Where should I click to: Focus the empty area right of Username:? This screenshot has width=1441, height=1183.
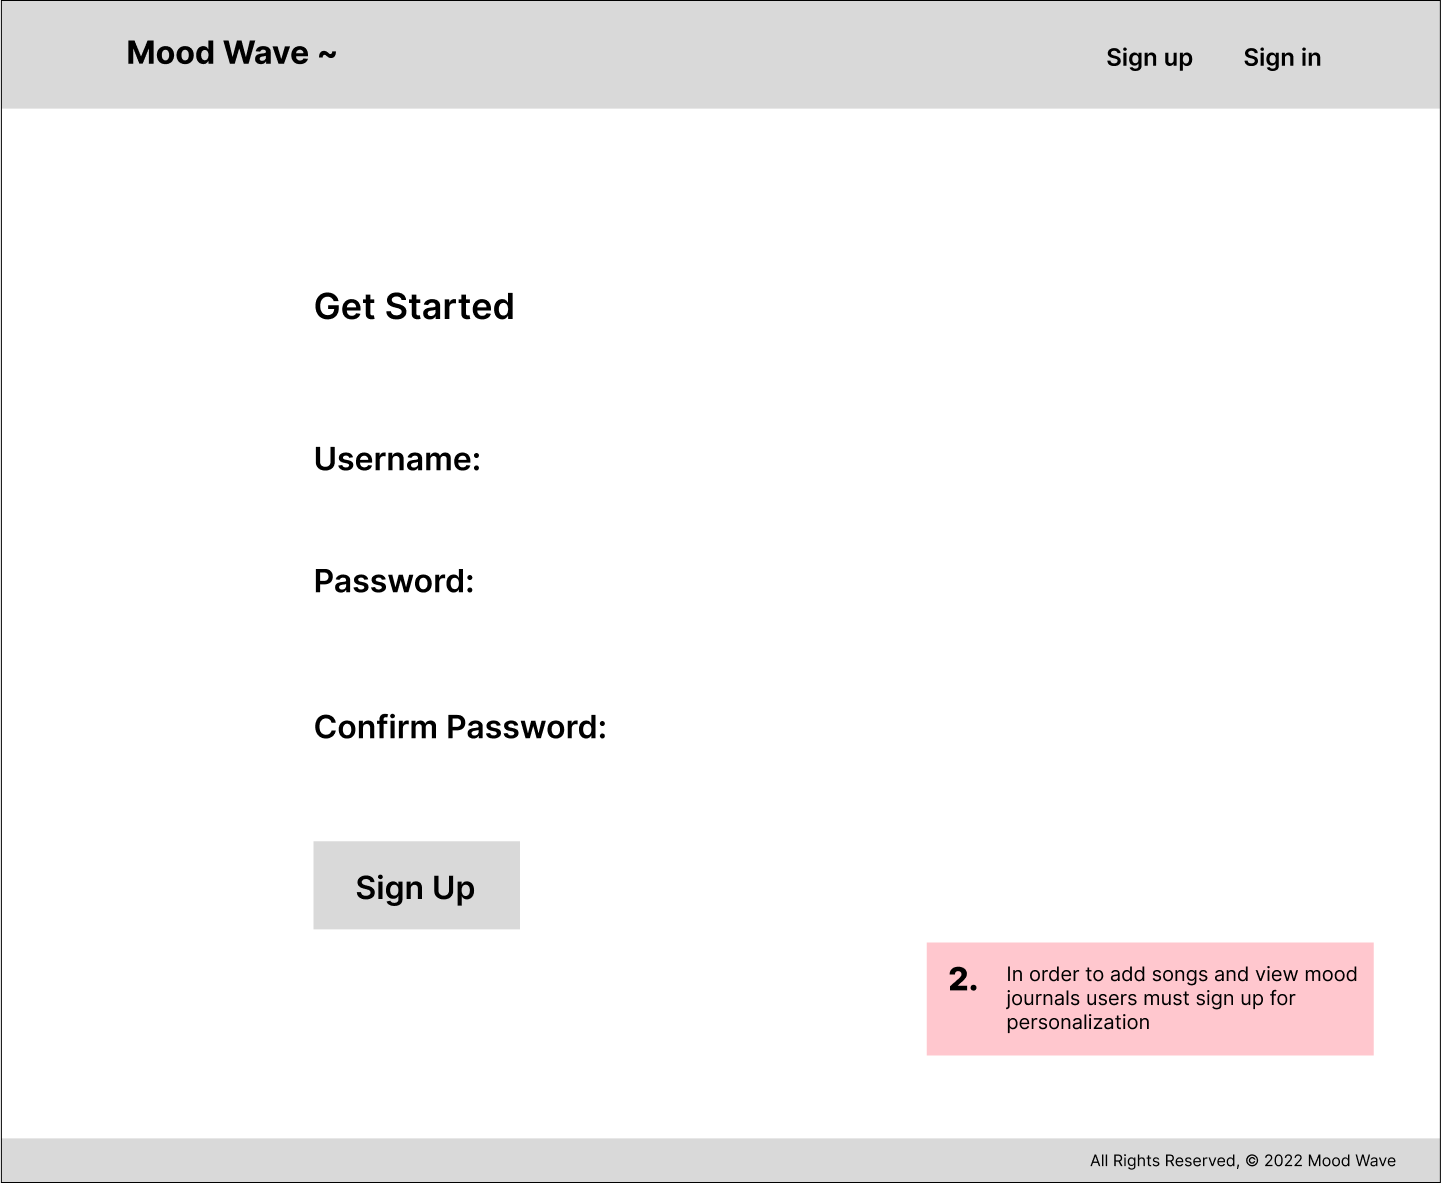point(800,459)
